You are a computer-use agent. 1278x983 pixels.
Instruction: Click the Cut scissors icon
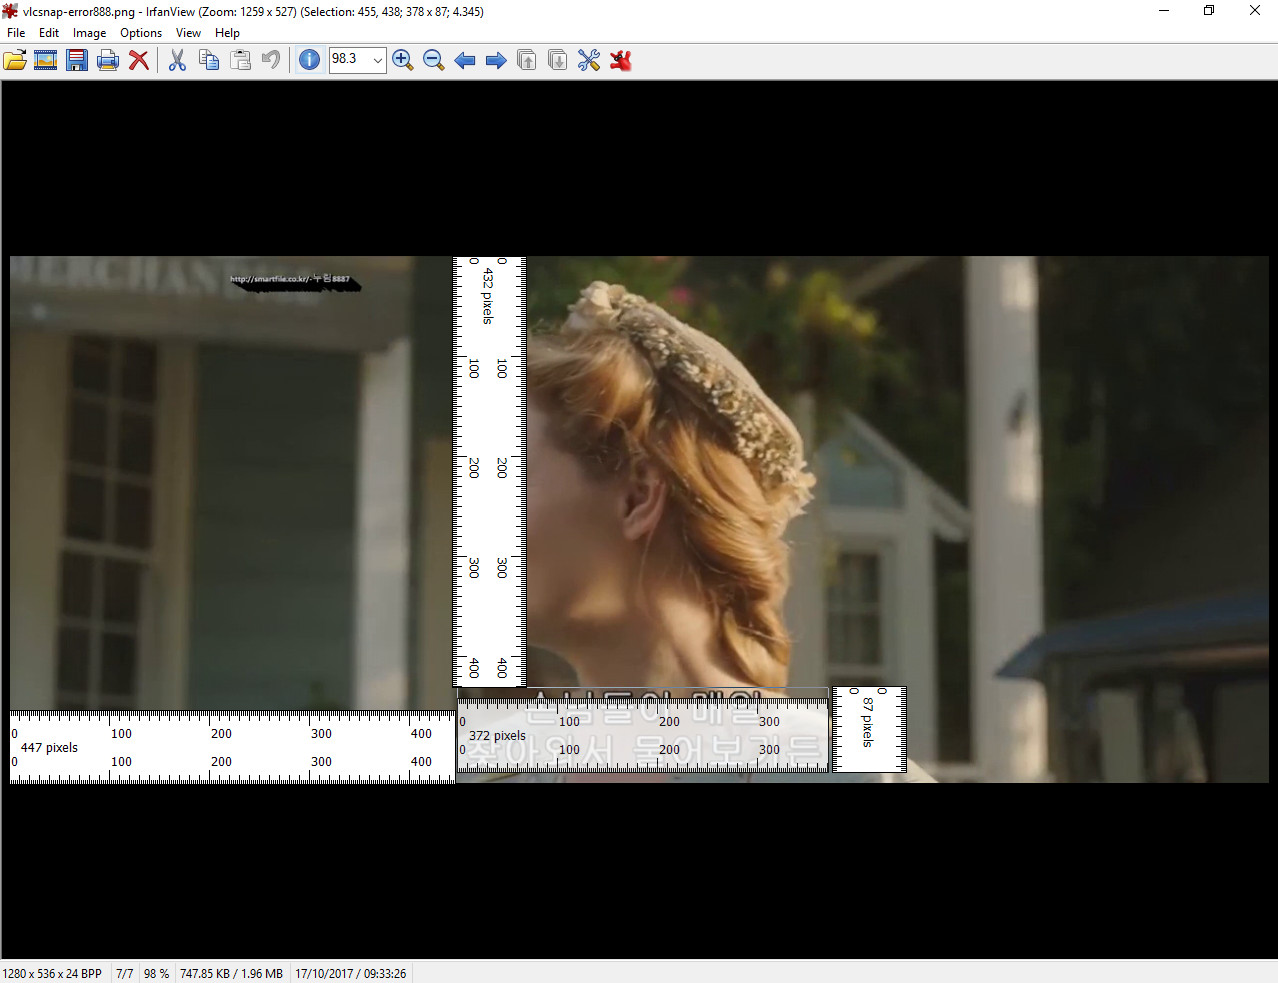click(x=178, y=60)
